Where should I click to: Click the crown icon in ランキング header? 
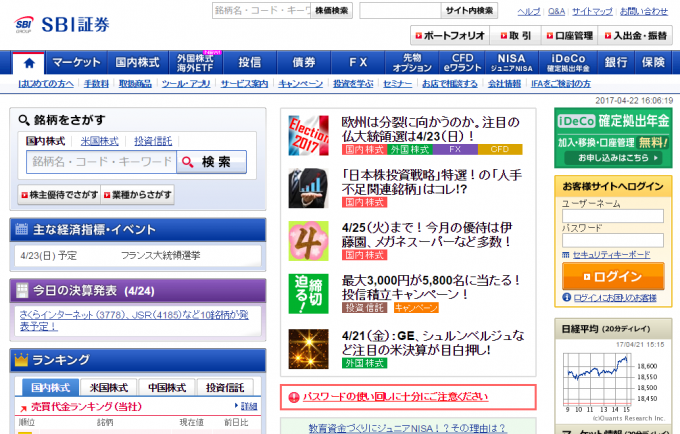pyautogui.click(x=21, y=360)
